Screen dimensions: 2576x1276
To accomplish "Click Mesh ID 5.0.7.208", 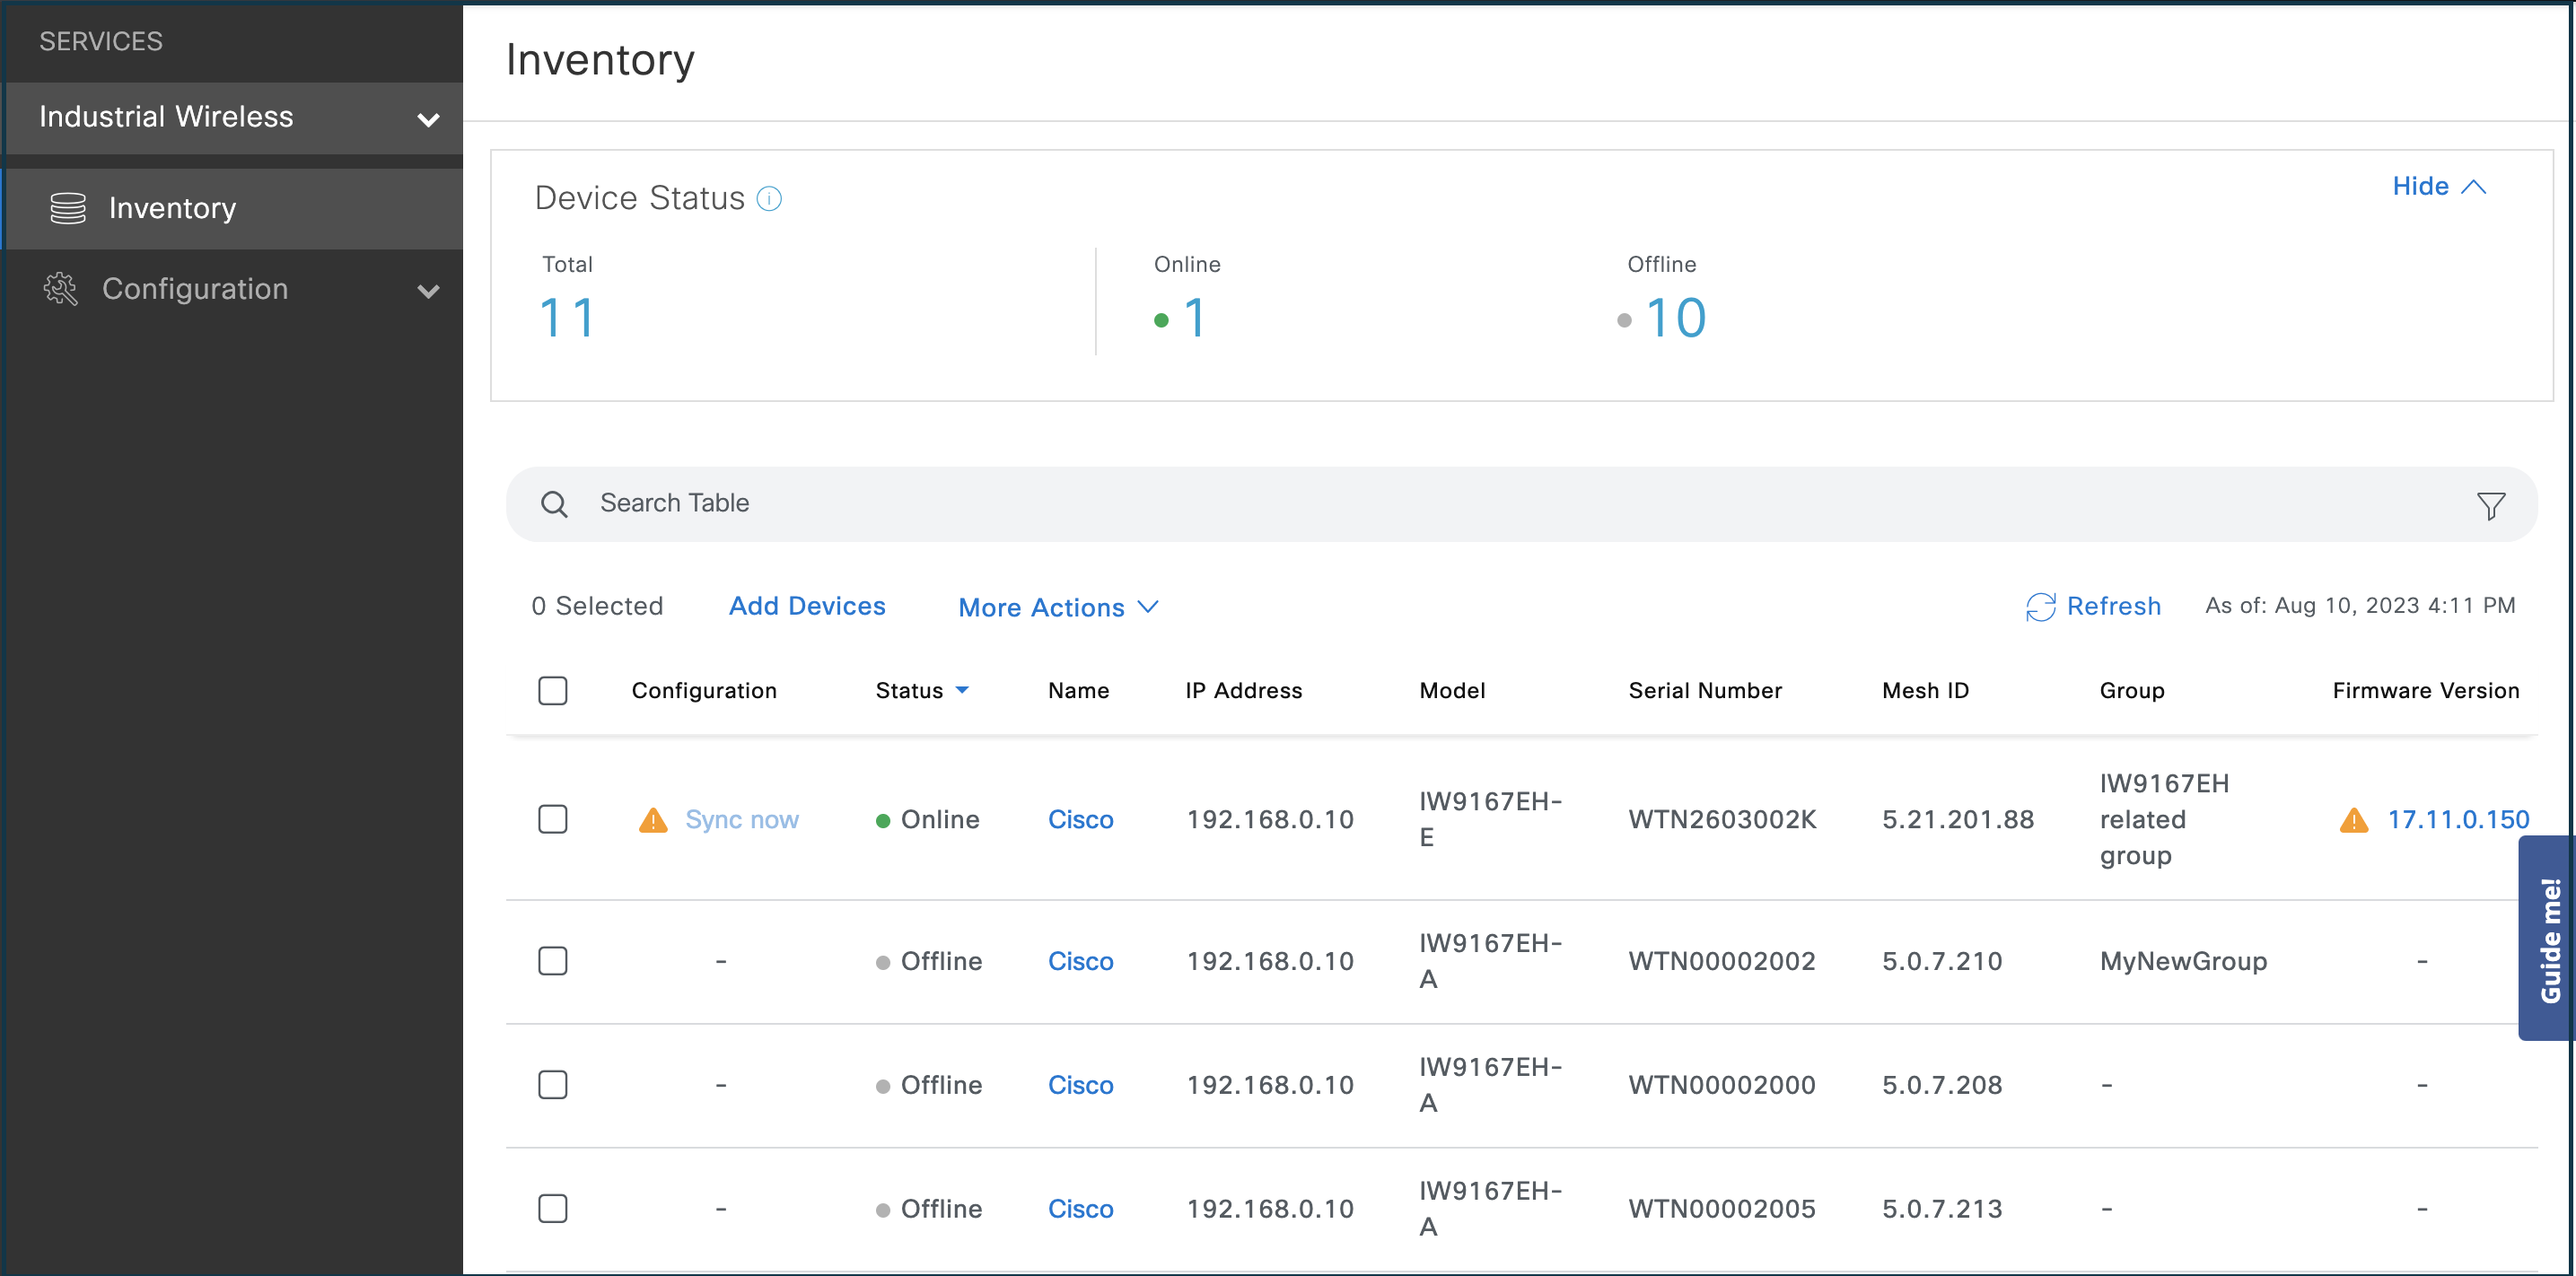I will [1941, 1085].
